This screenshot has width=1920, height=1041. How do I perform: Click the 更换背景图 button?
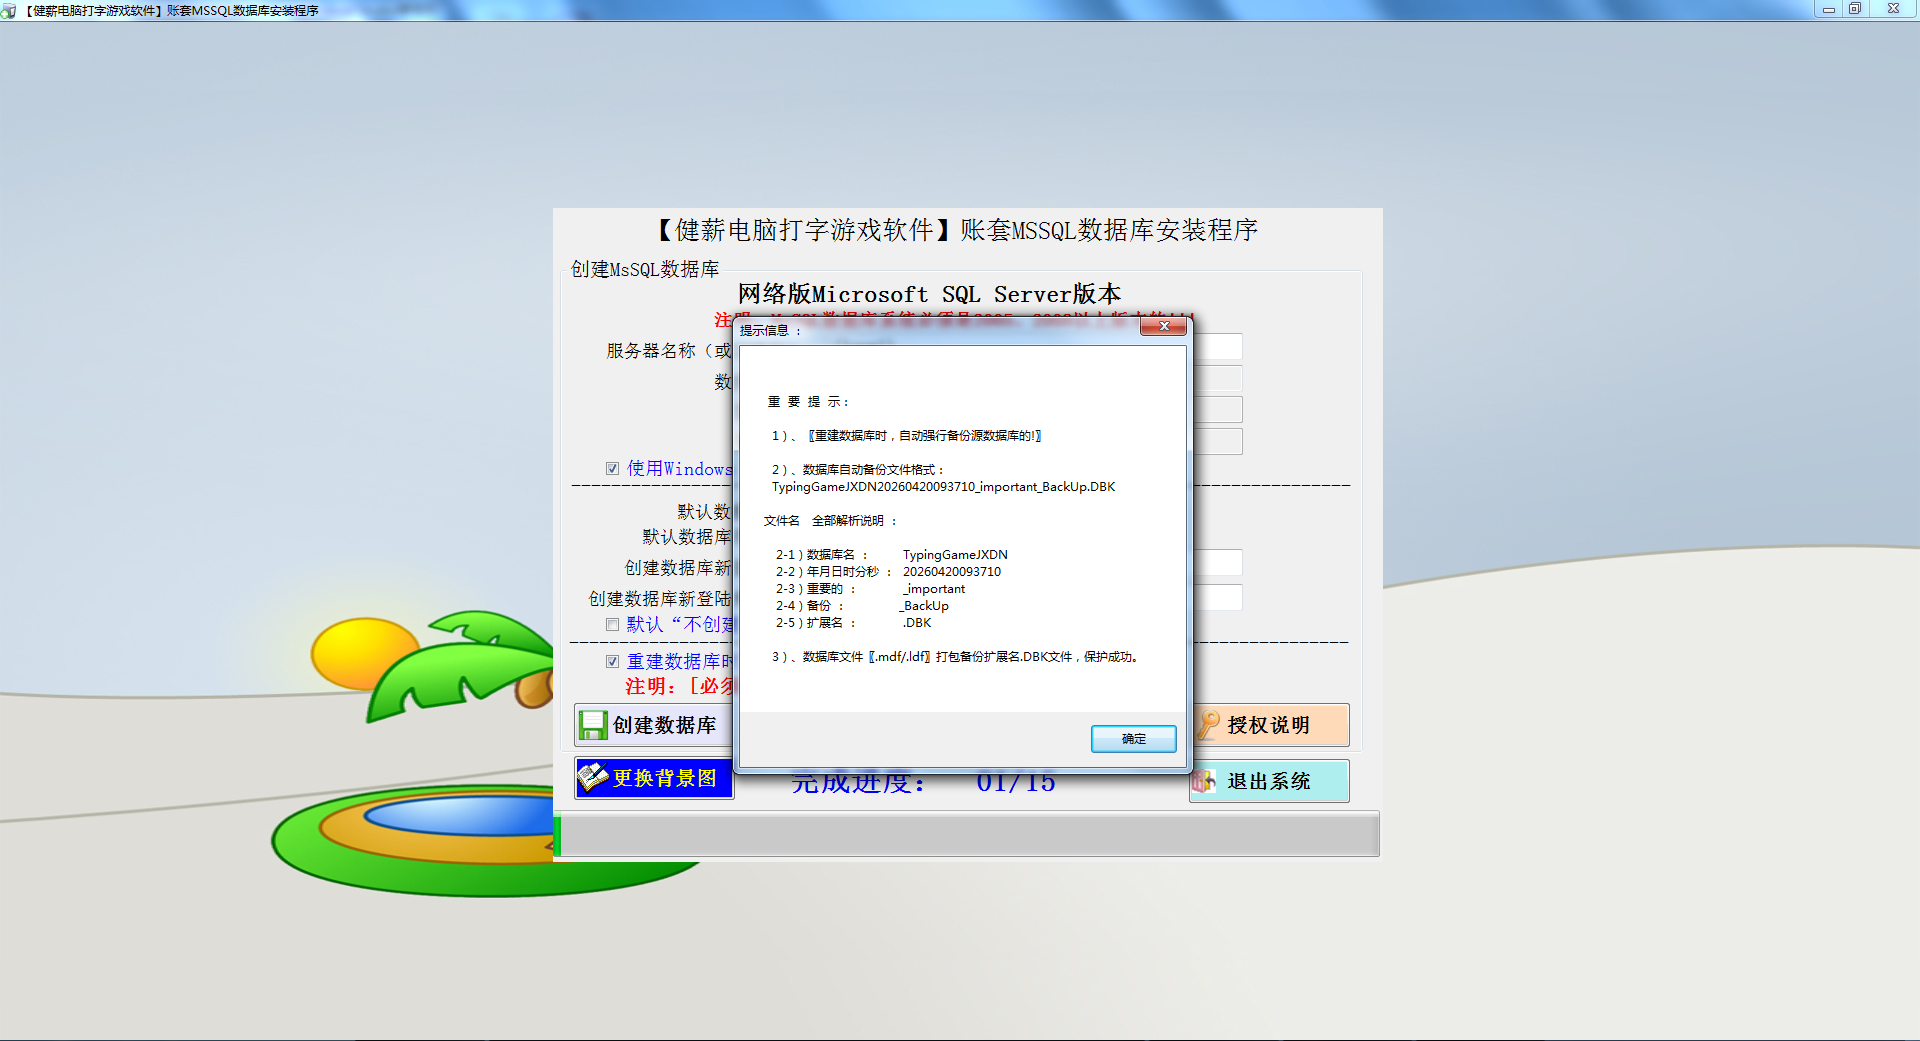tap(654, 778)
